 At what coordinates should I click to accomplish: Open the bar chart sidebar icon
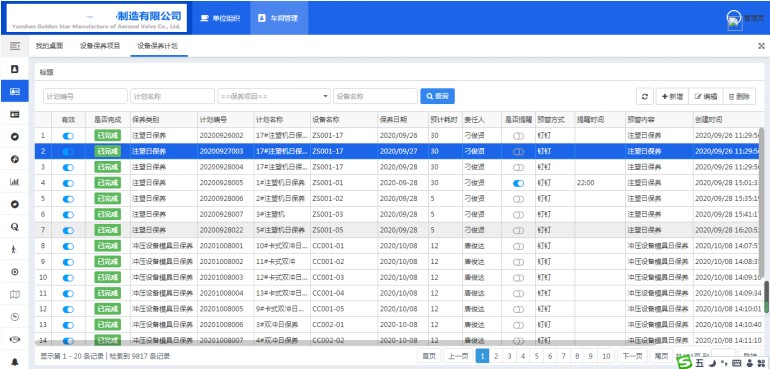(15, 182)
